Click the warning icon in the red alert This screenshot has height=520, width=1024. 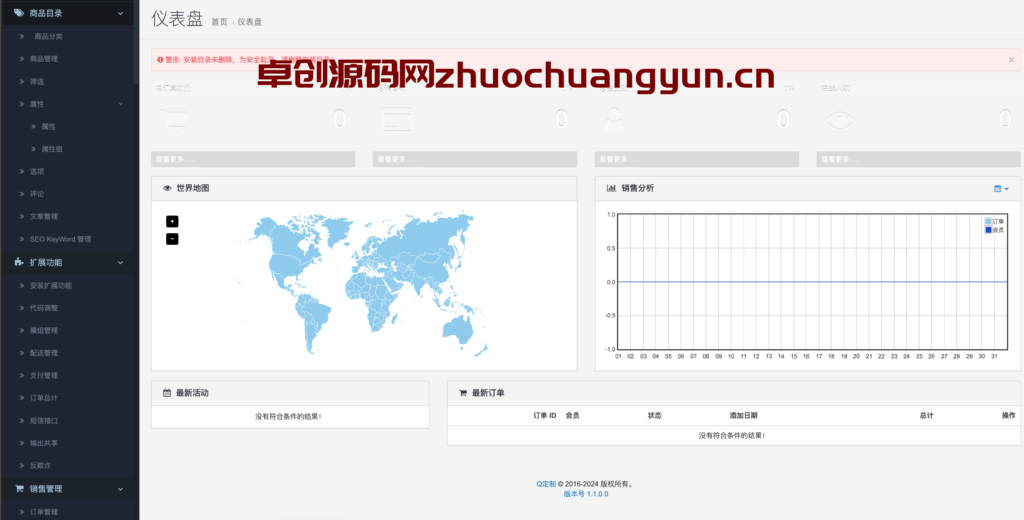pyautogui.click(x=160, y=59)
